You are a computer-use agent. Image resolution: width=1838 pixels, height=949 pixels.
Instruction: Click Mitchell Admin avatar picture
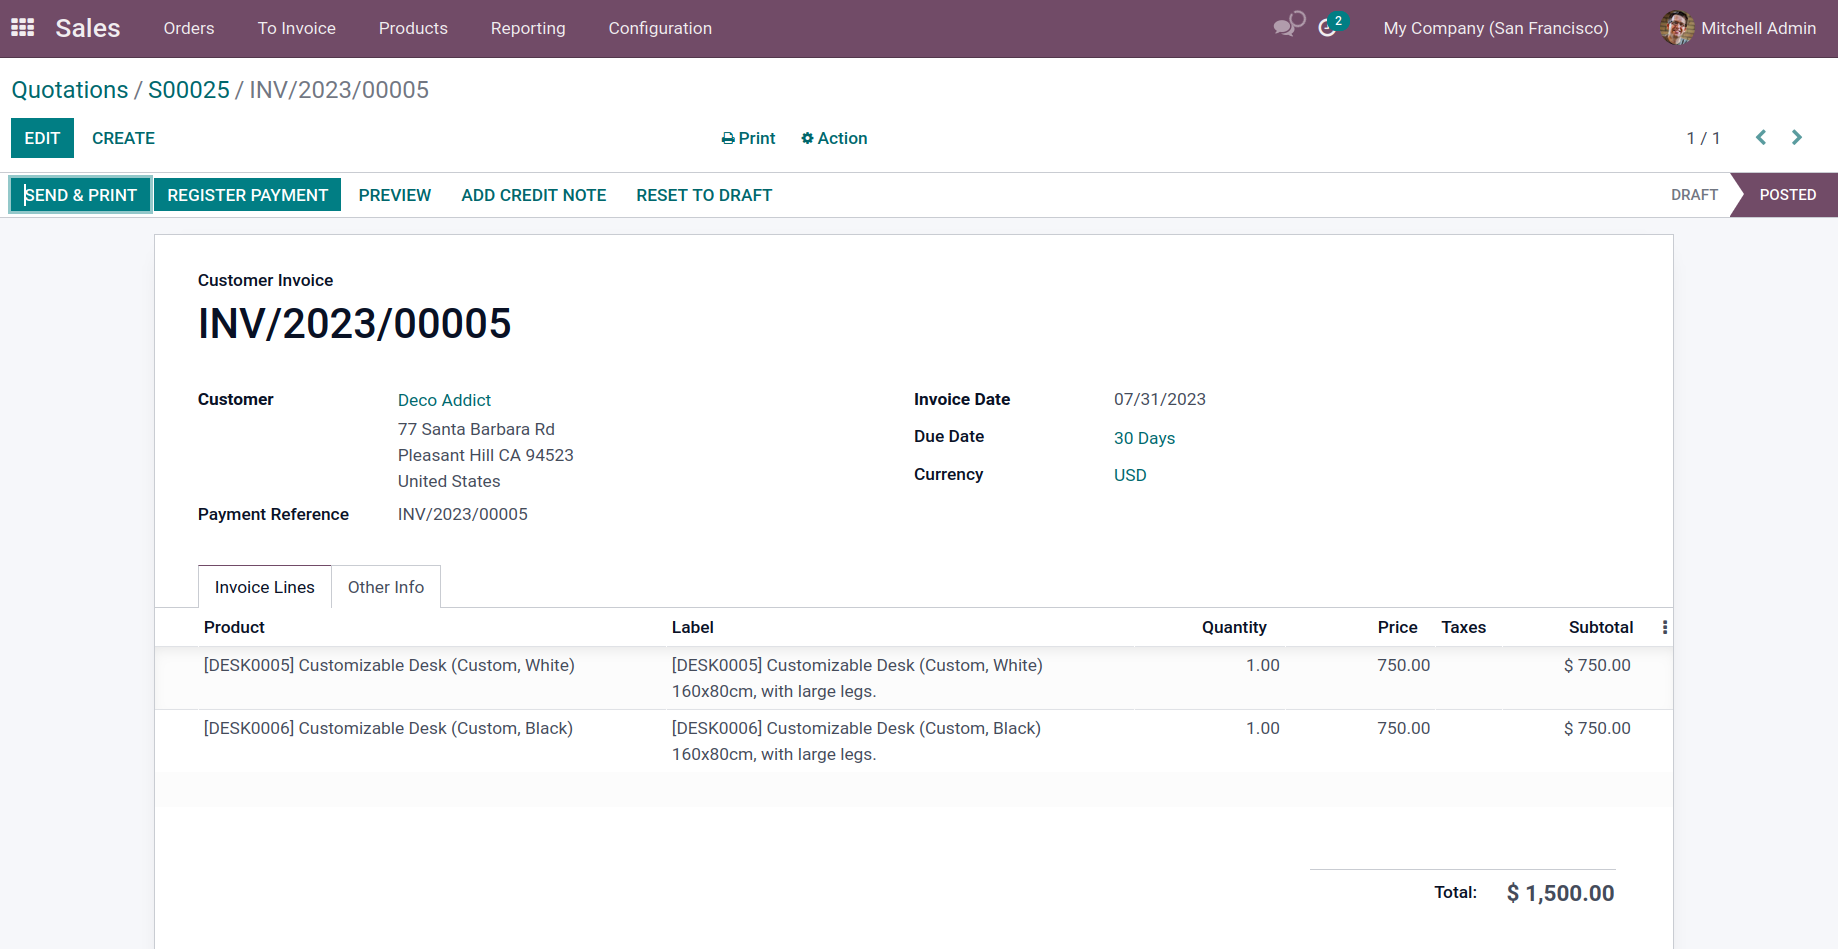(1677, 28)
